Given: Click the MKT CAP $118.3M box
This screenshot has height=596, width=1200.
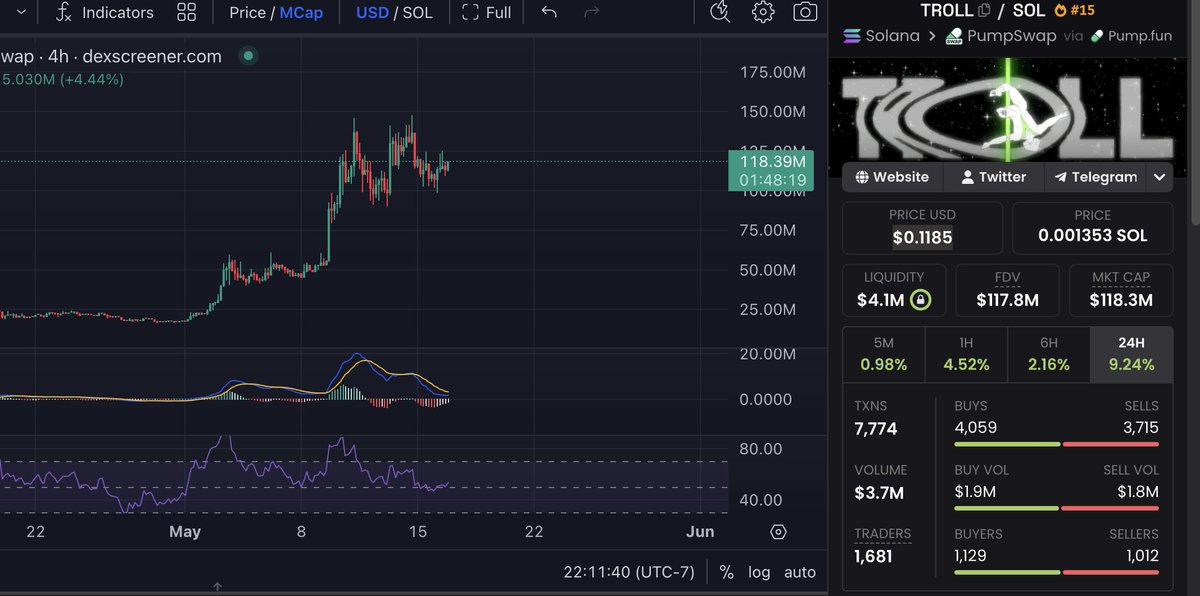Looking at the screenshot, I should point(1121,290).
